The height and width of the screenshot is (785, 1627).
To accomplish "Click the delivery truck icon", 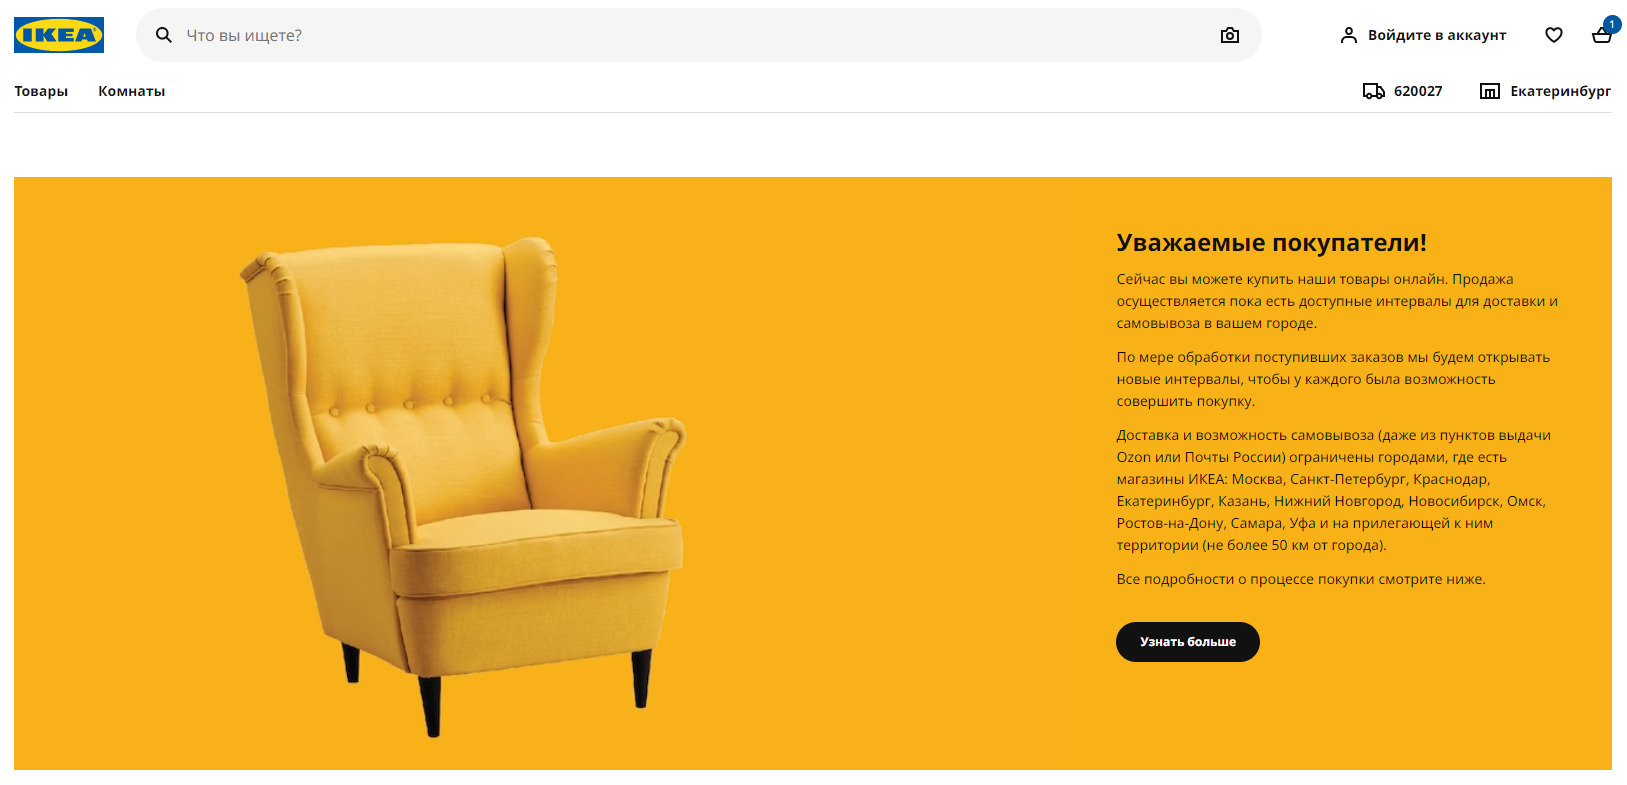I will click(1374, 91).
